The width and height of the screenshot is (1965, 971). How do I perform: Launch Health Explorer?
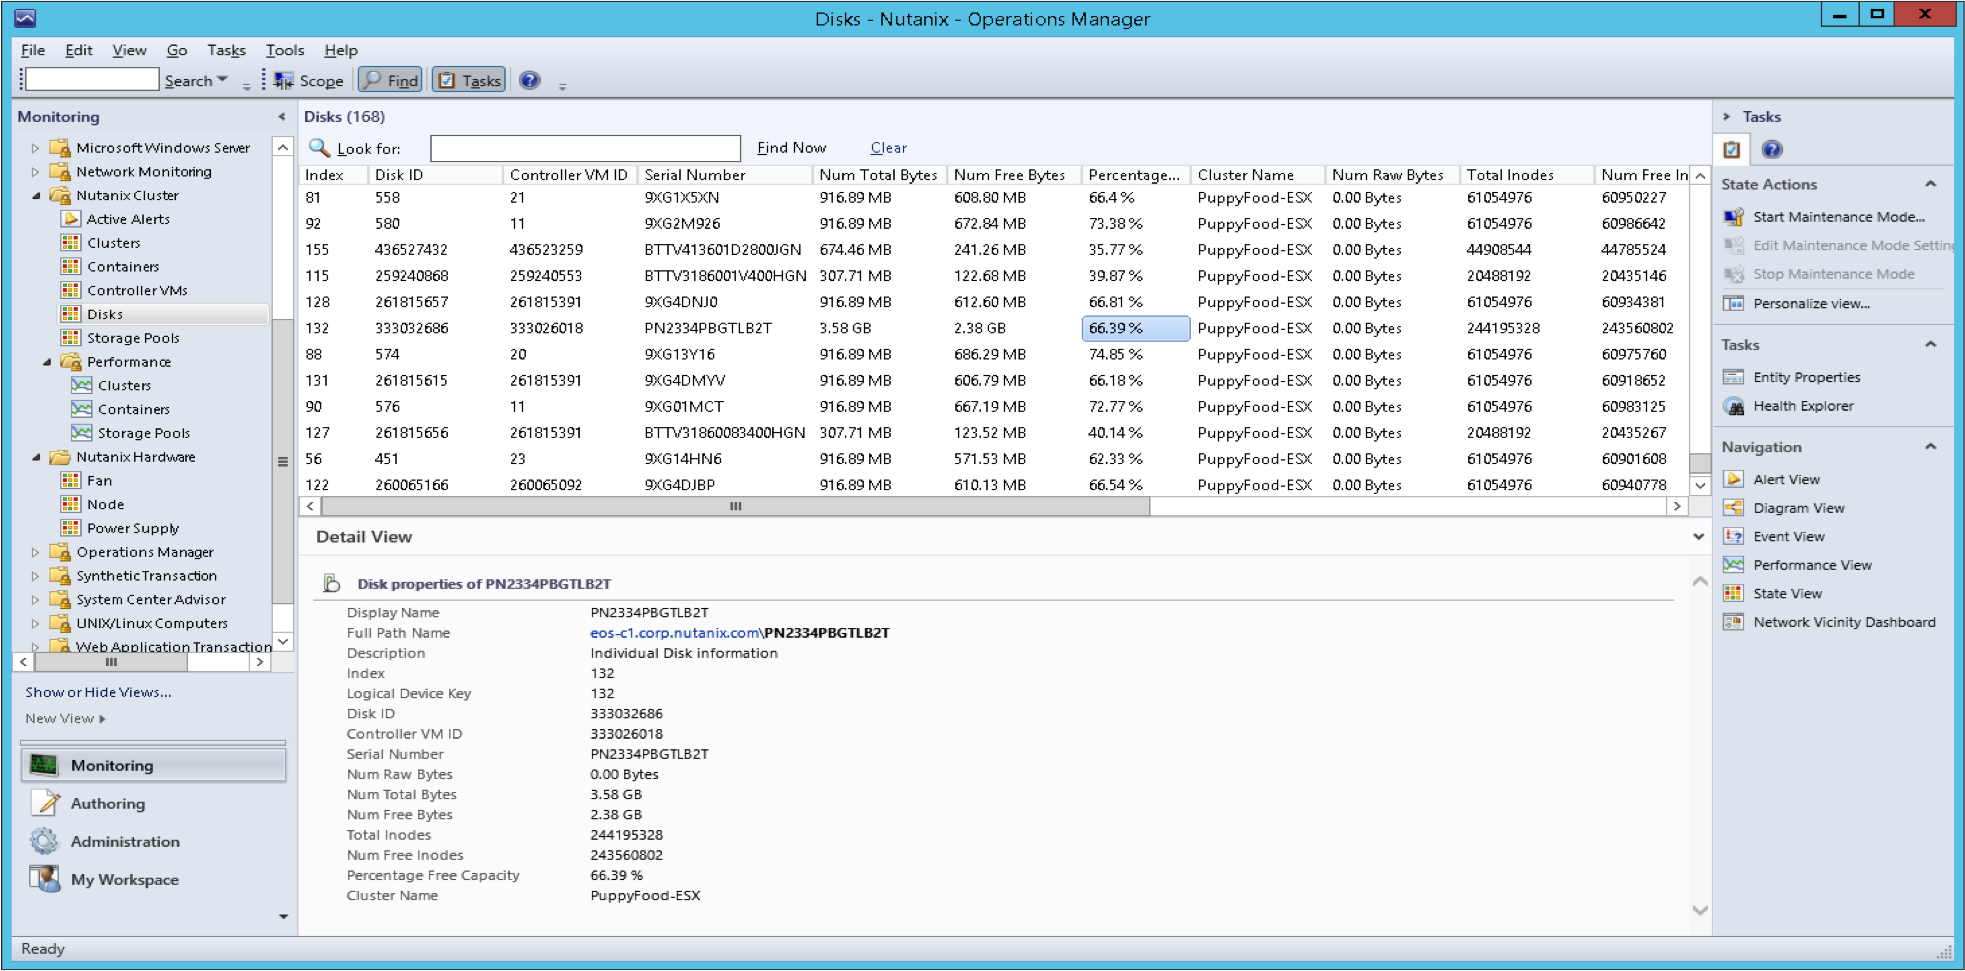(x=1803, y=406)
